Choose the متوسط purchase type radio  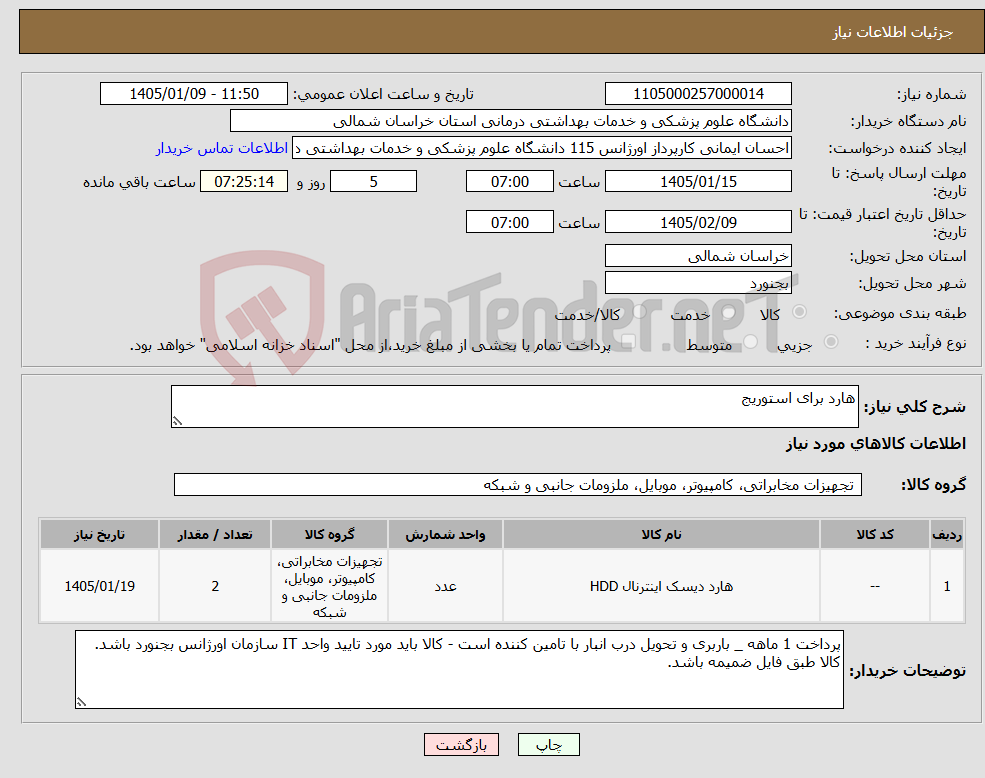click(x=750, y=342)
